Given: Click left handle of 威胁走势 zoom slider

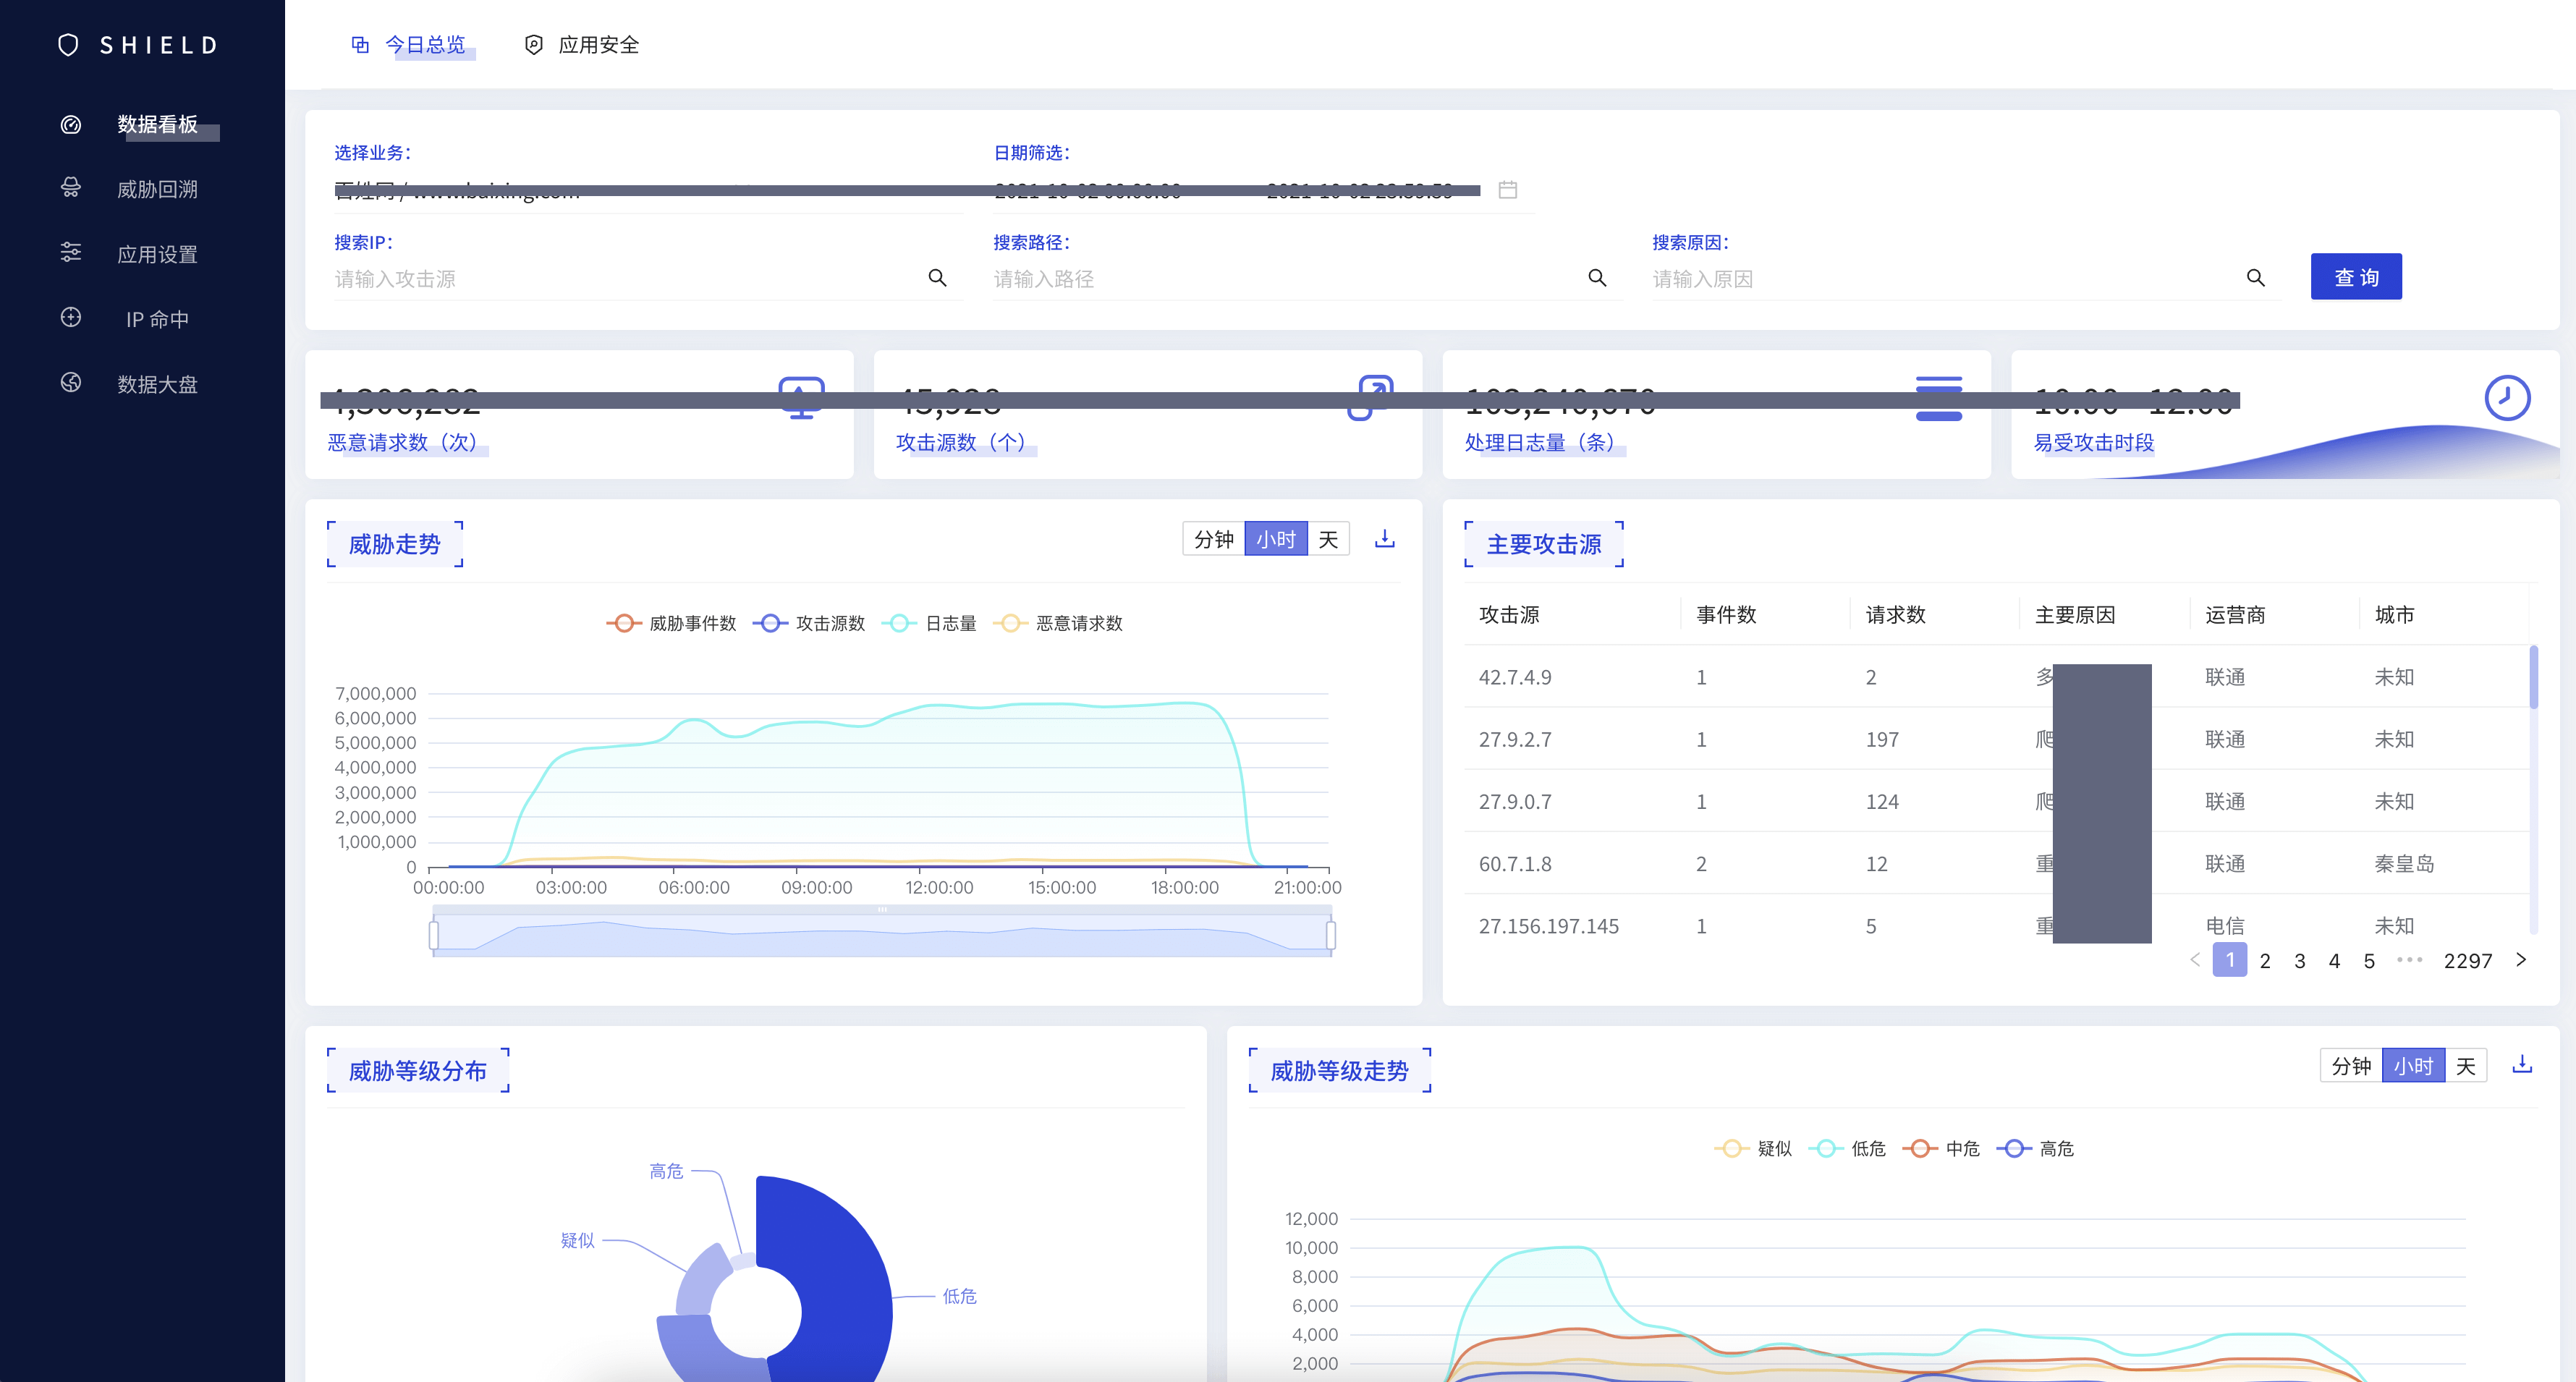Looking at the screenshot, I should click(433, 935).
